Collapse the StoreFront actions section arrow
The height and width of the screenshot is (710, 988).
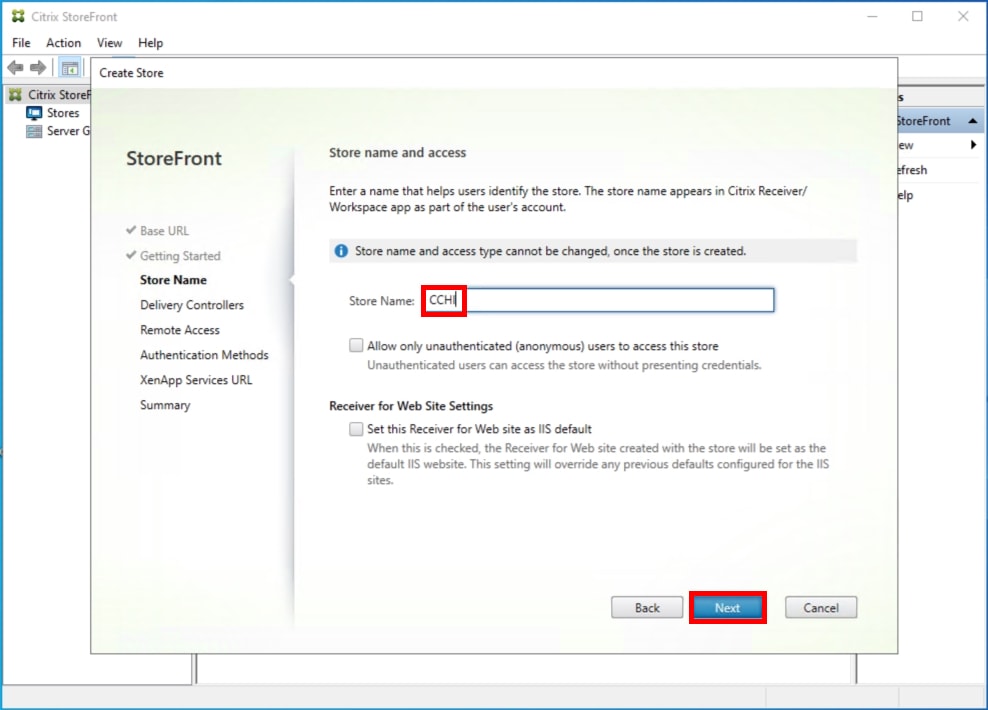pyautogui.click(x=973, y=121)
